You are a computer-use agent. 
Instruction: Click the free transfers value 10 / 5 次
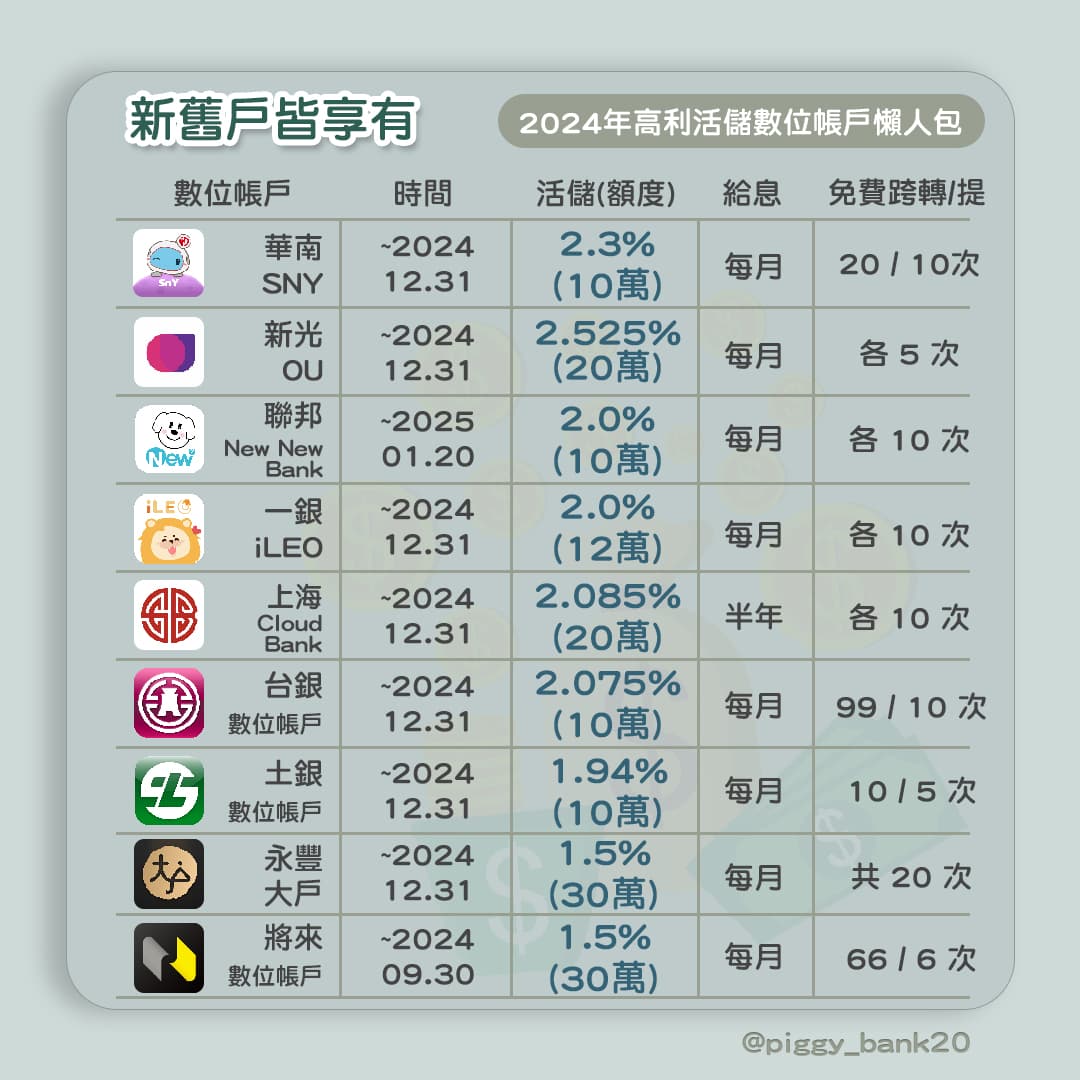pyautogui.click(x=912, y=791)
